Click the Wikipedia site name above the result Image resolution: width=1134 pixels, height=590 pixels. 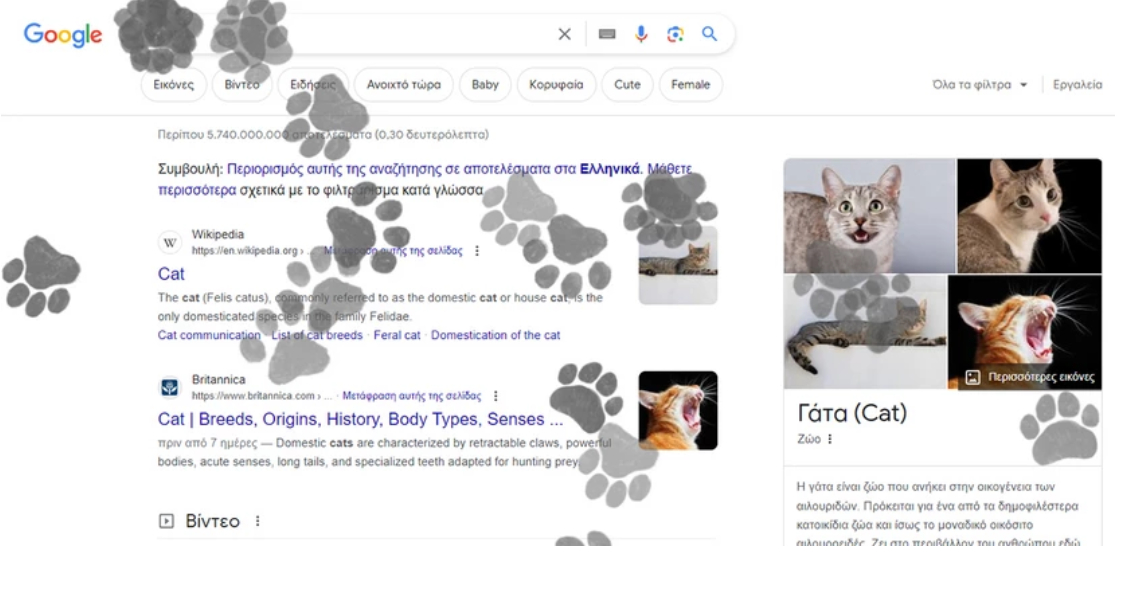pos(218,234)
